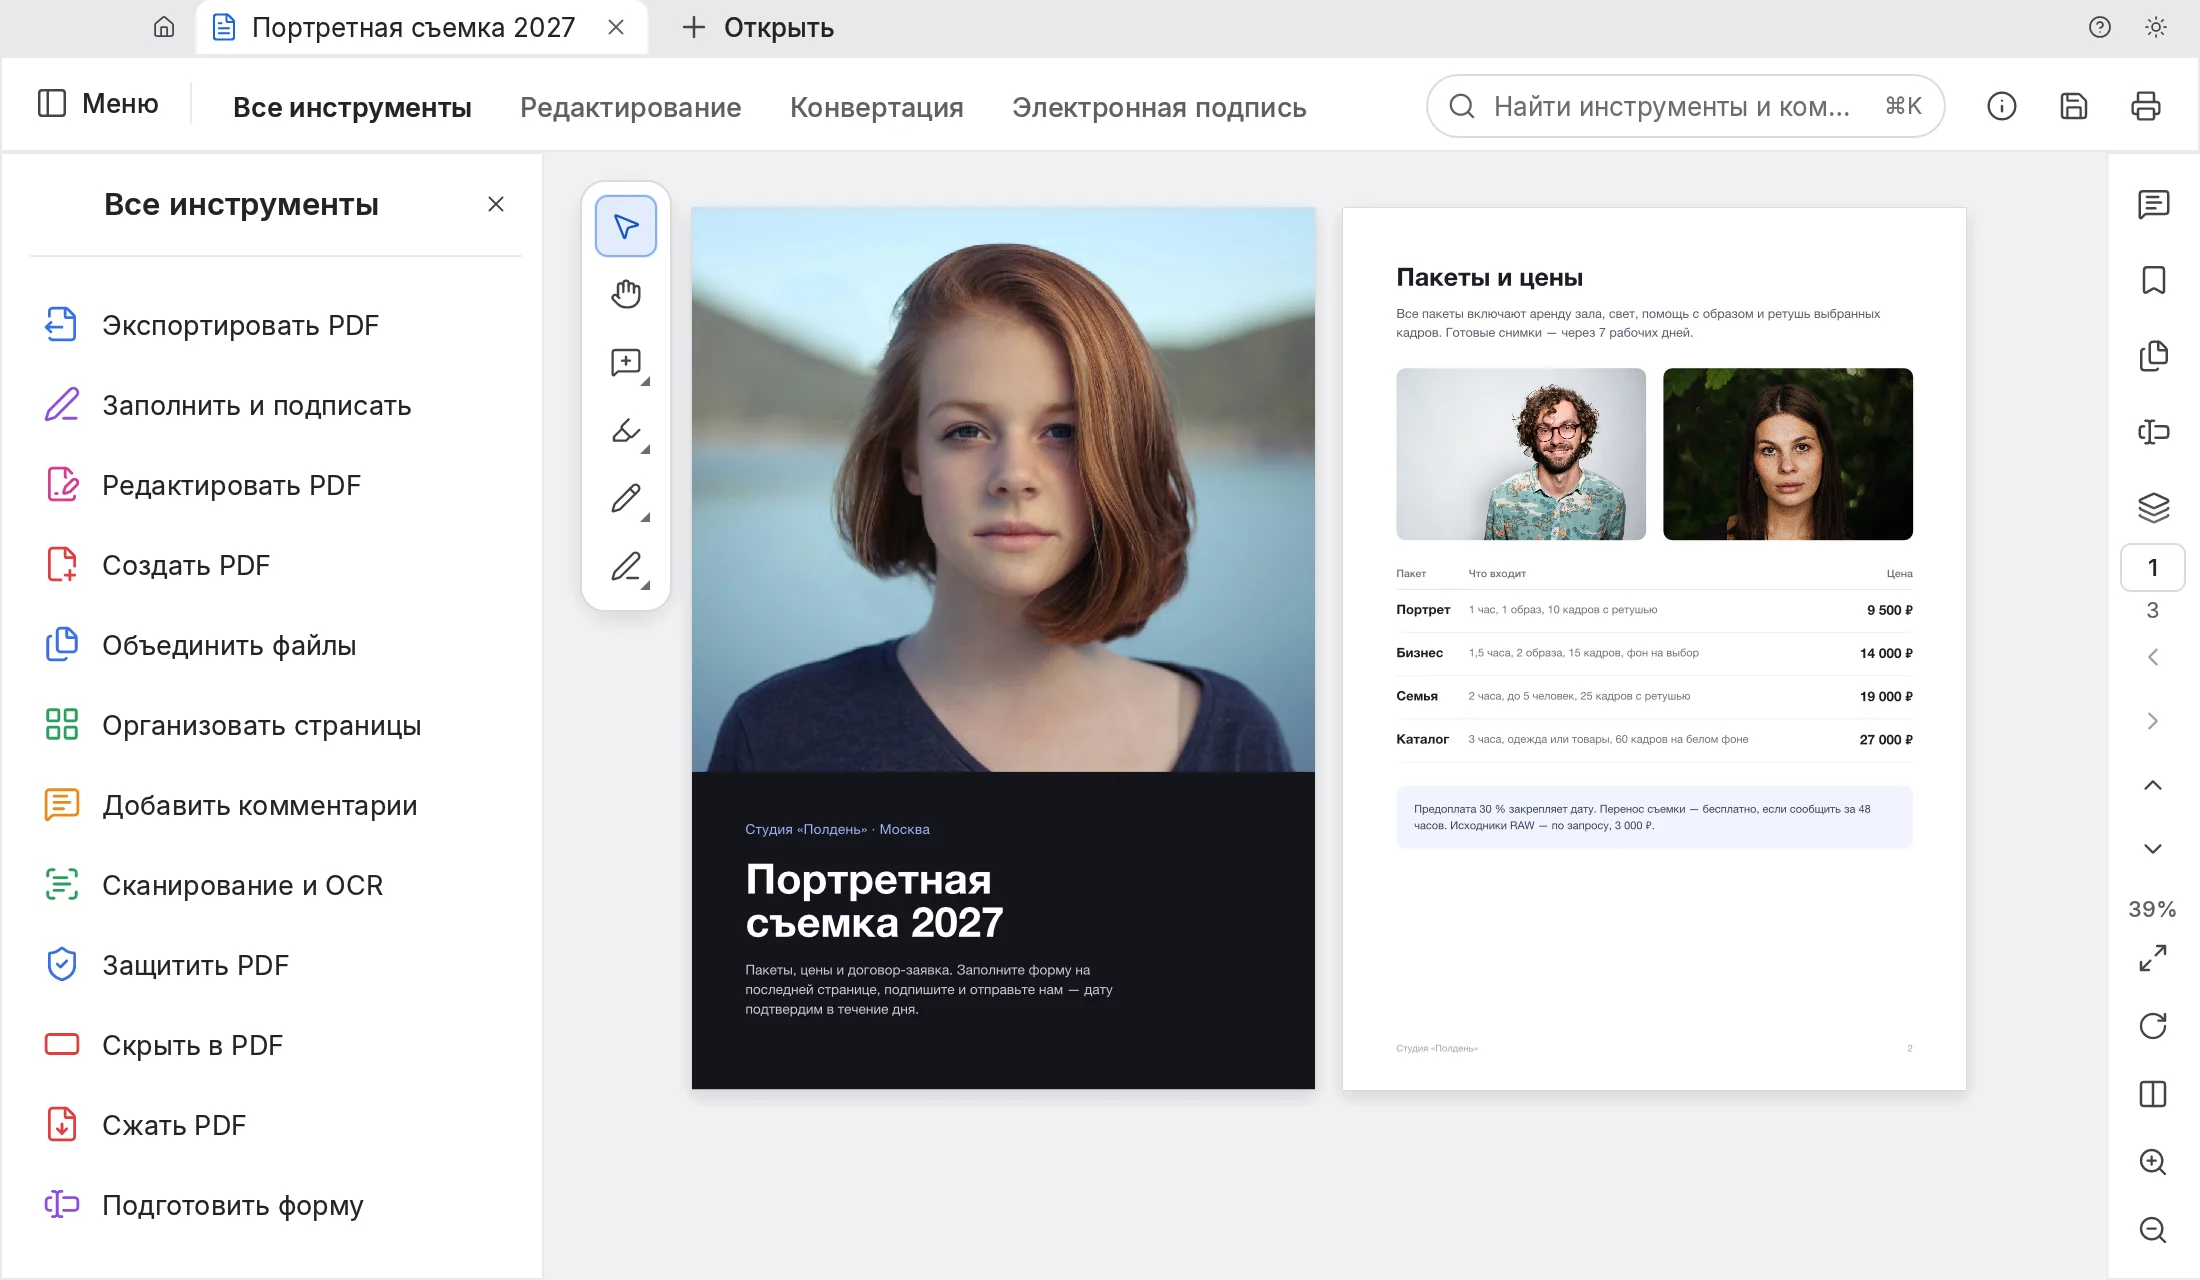Toggle light/dark theme sun icon
2200x1280 pixels.
tap(2156, 27)
